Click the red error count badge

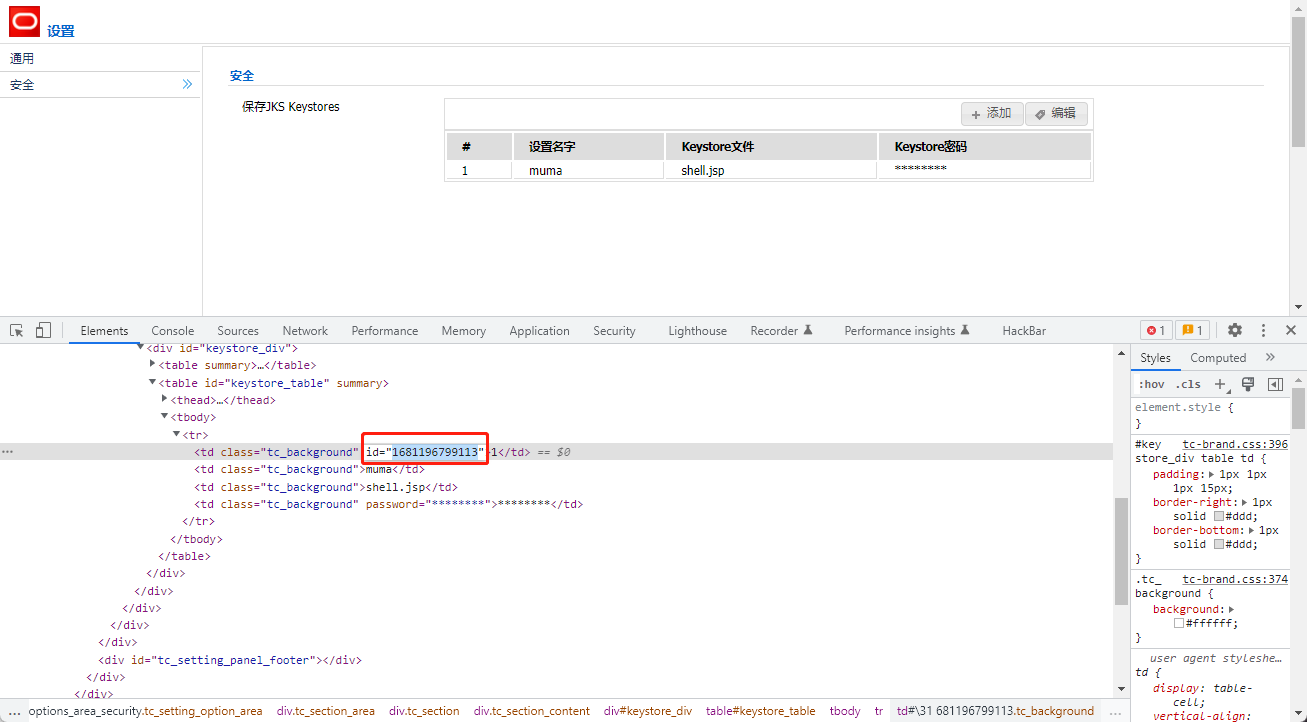tap(1156, 330)
